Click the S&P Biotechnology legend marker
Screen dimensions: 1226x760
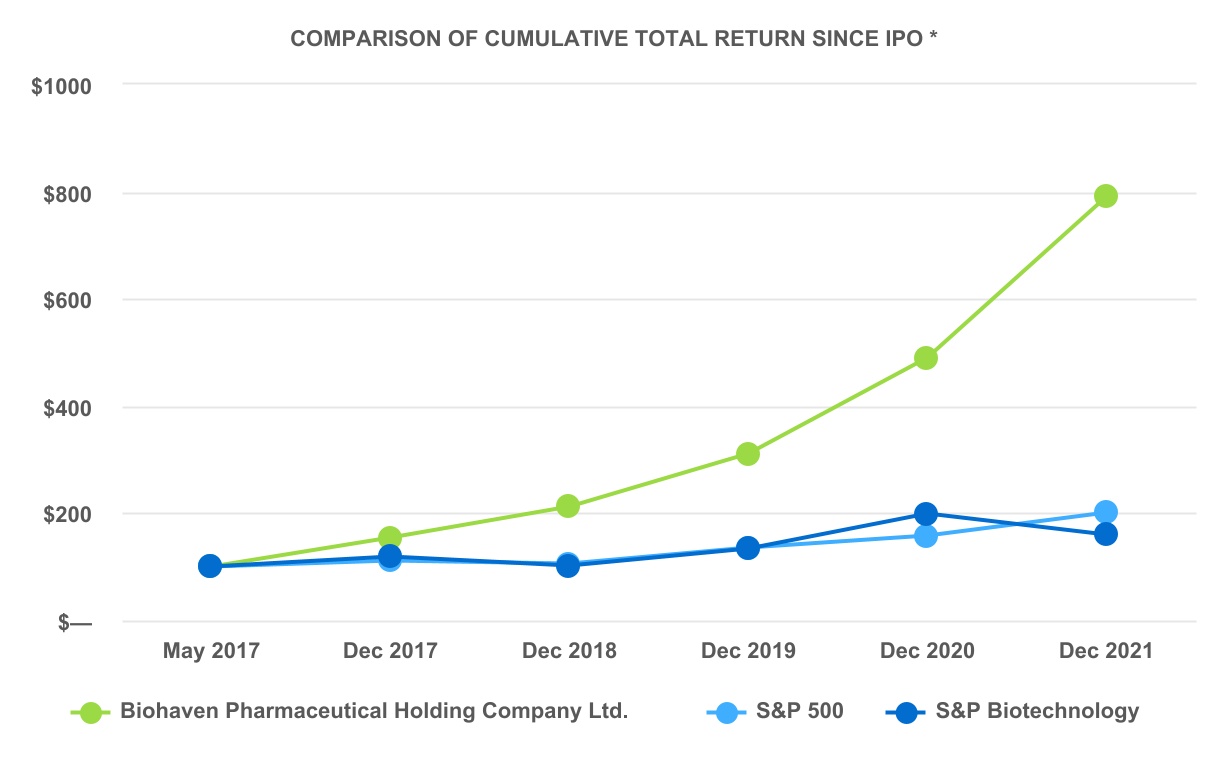(906, 713)
